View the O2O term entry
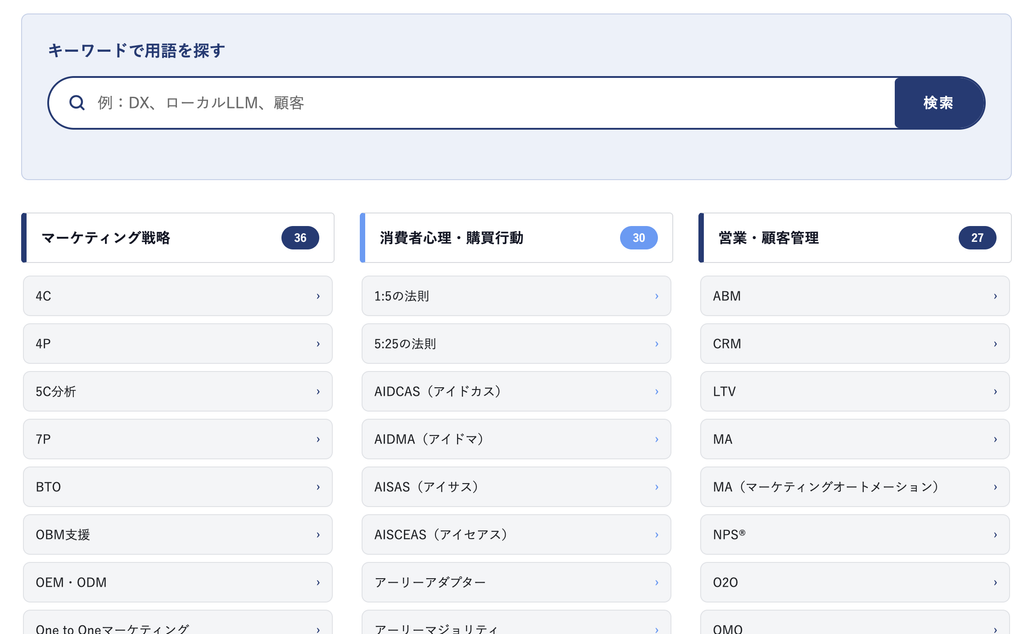The height and width of the screenshot is (634, 1024). 855,582
